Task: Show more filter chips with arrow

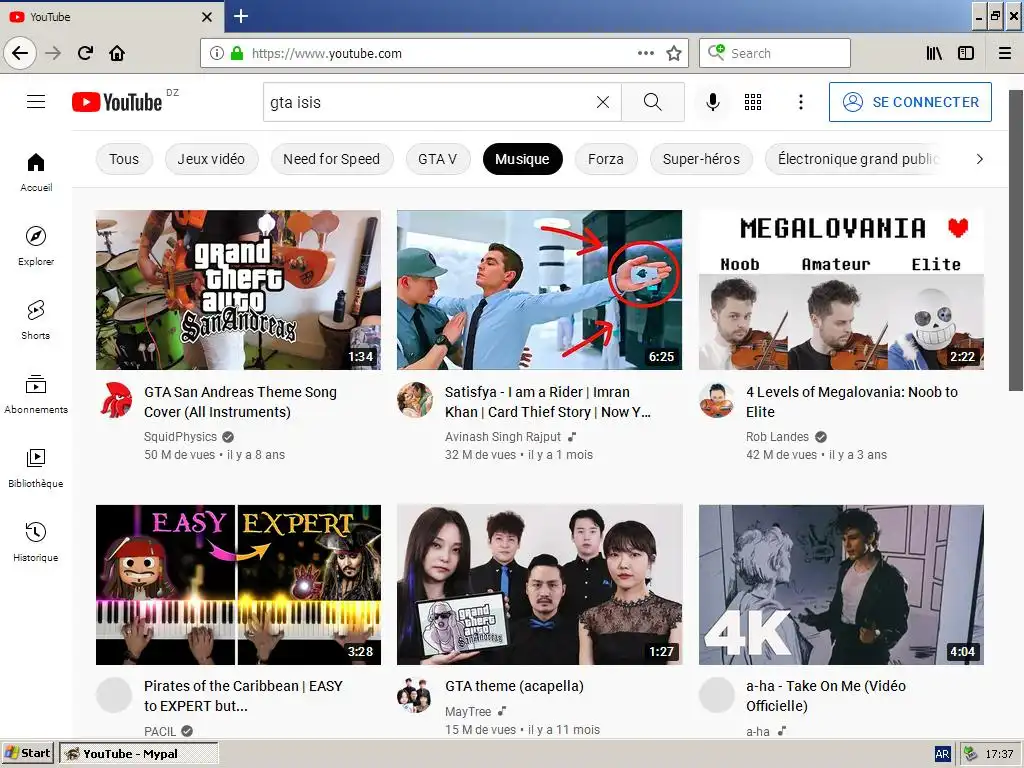Action: click(979, 159)
